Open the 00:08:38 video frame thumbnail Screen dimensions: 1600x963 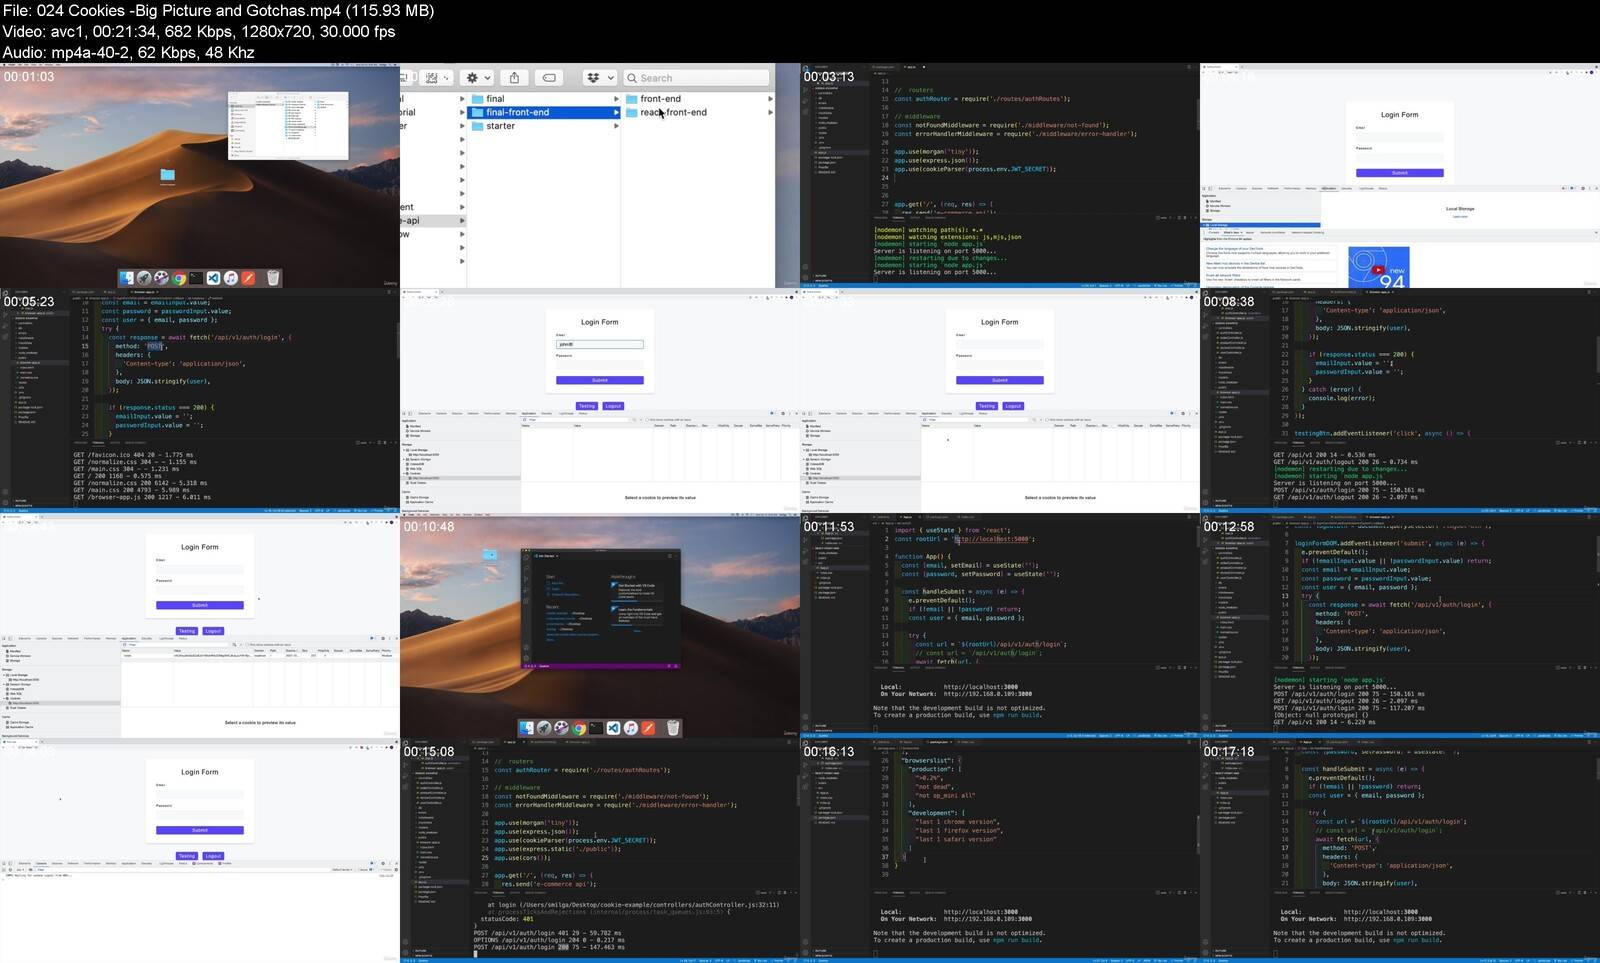[1400, 401]
